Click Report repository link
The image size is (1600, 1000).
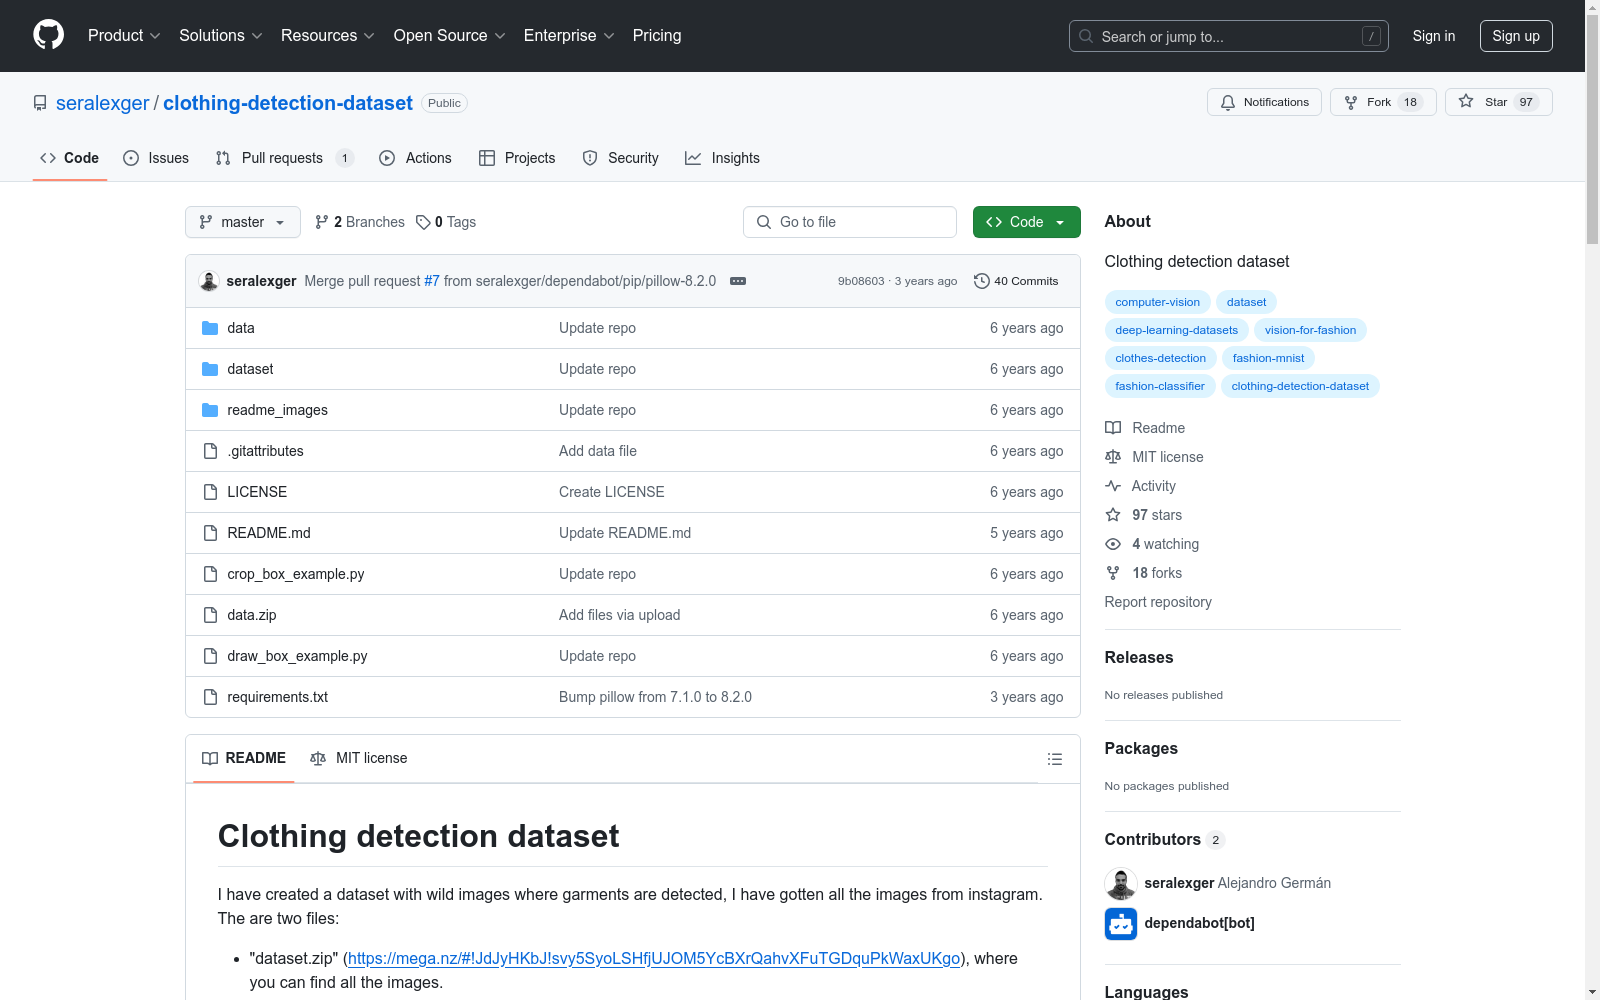(x=1158, y=602)
